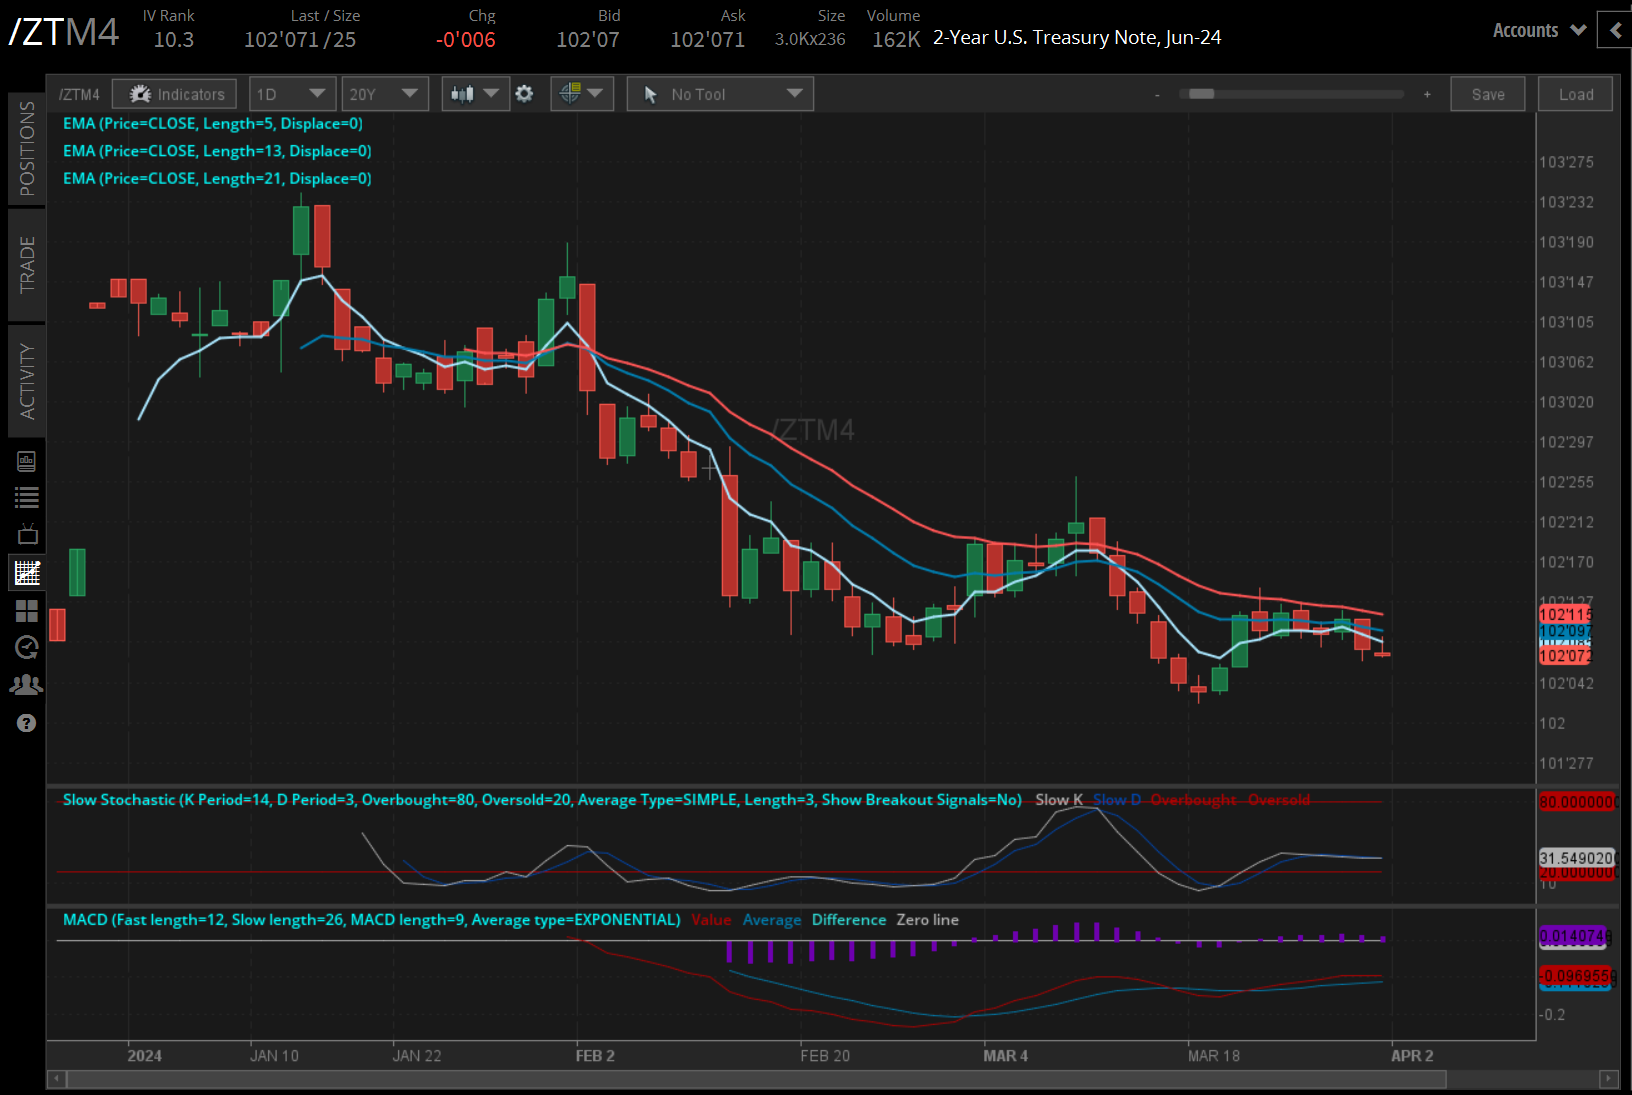Open the crosshair cursor mode dropdown
The image size is (1632, 1095).
(581, 94)
